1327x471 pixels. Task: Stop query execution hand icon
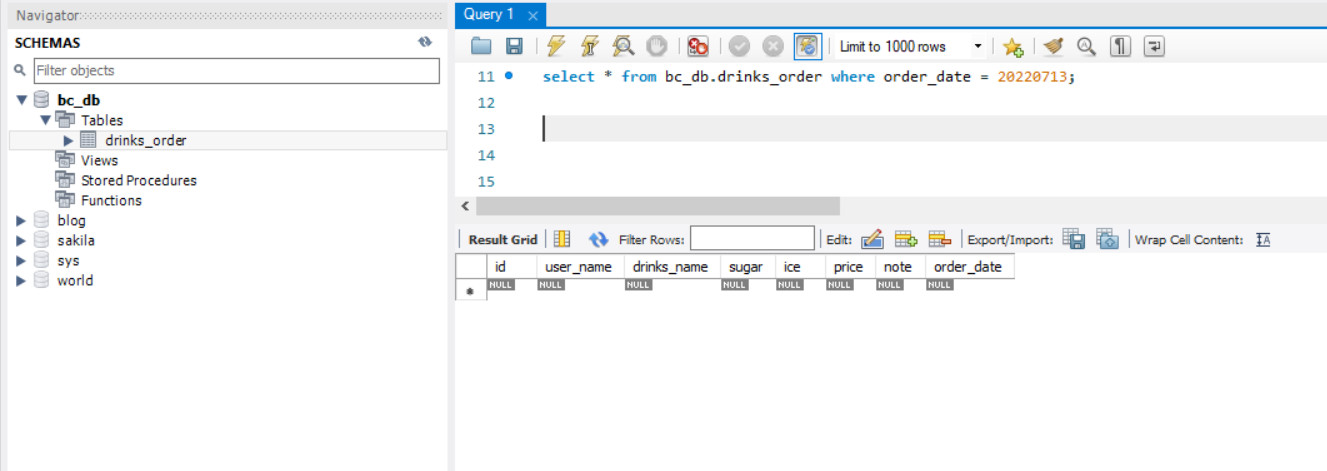pyautogui.click(x=656, y=46)
